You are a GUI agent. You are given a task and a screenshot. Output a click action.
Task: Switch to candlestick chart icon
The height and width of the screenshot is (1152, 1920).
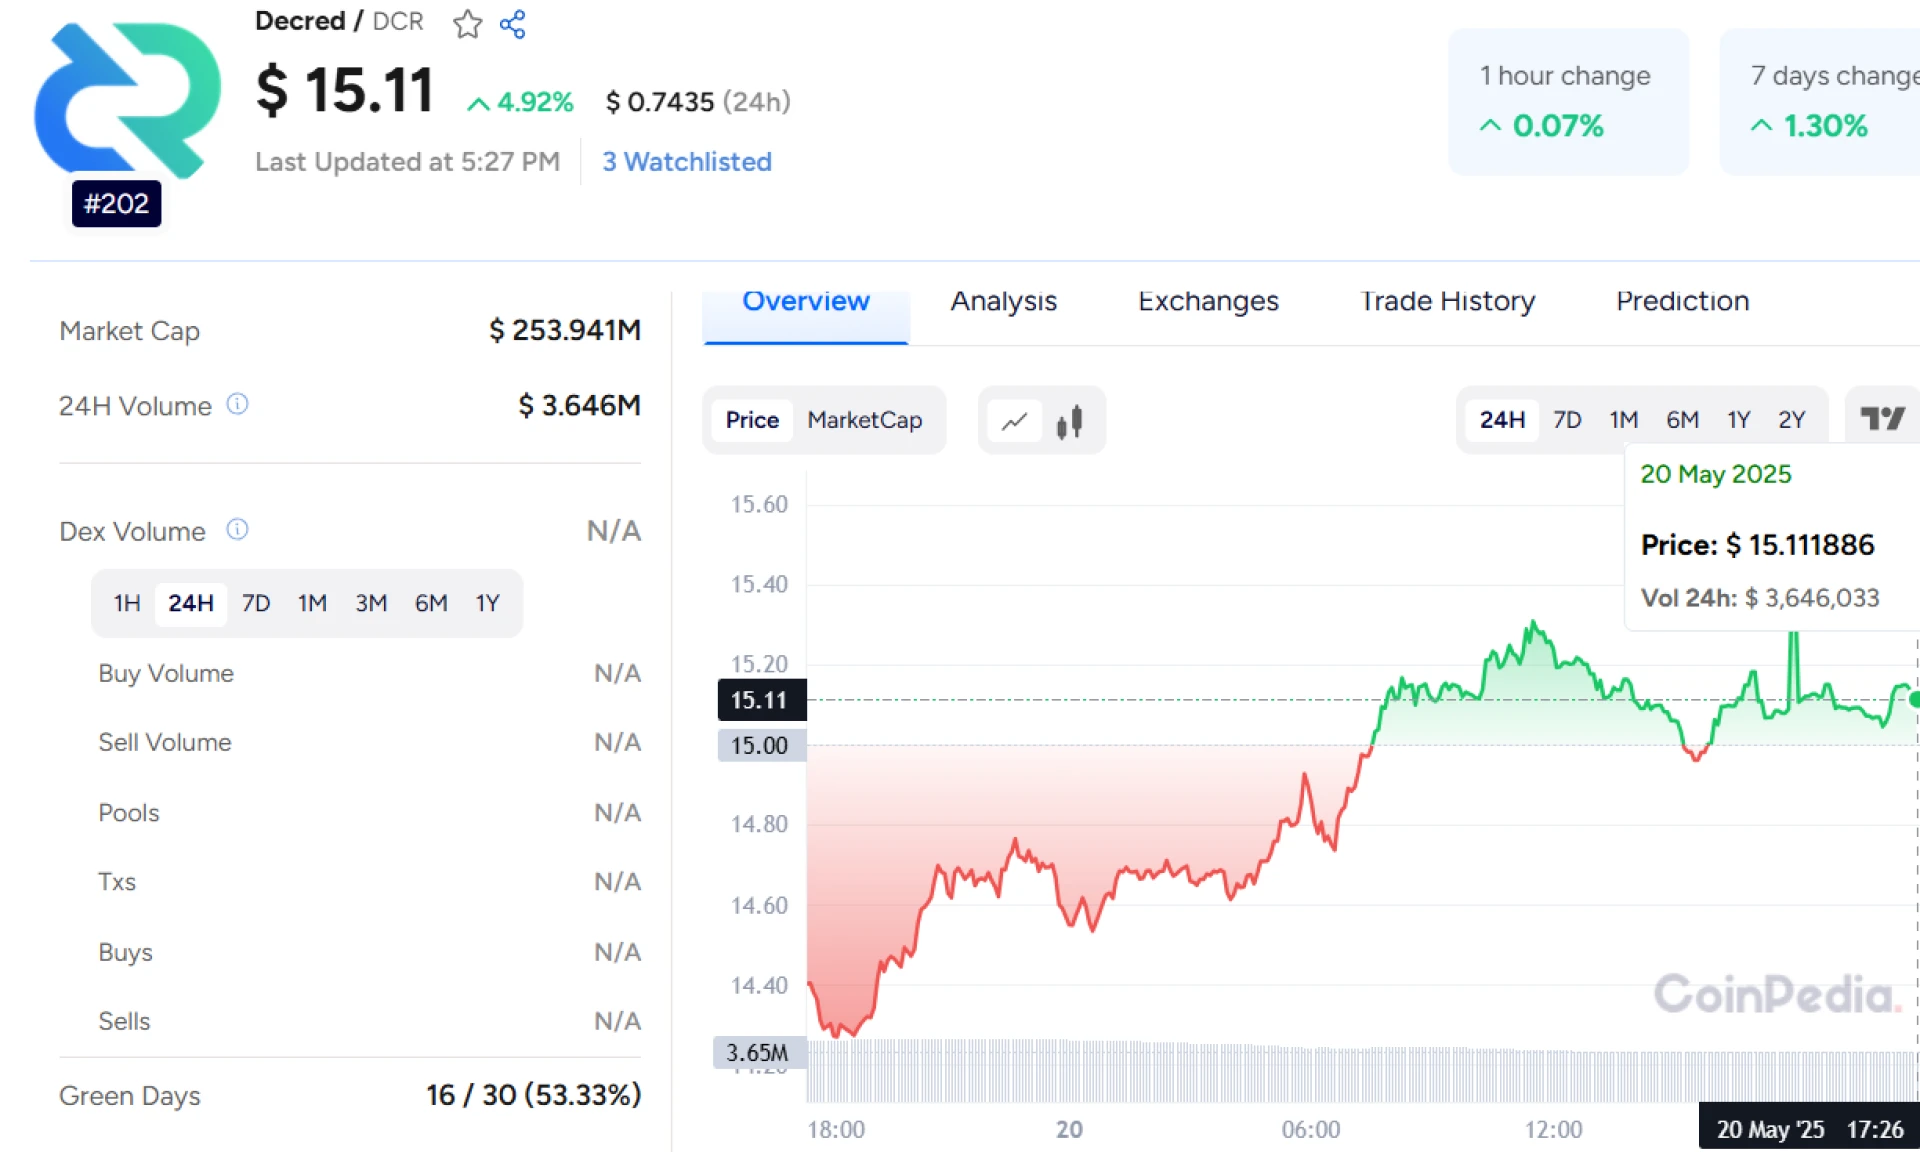[x=1069, y=421]
